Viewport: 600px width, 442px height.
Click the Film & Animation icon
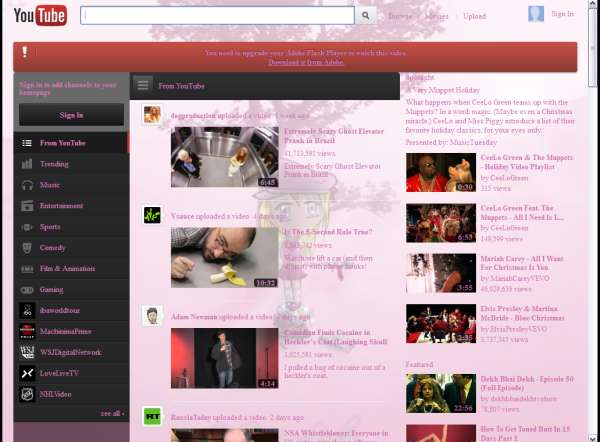[27, 269]
